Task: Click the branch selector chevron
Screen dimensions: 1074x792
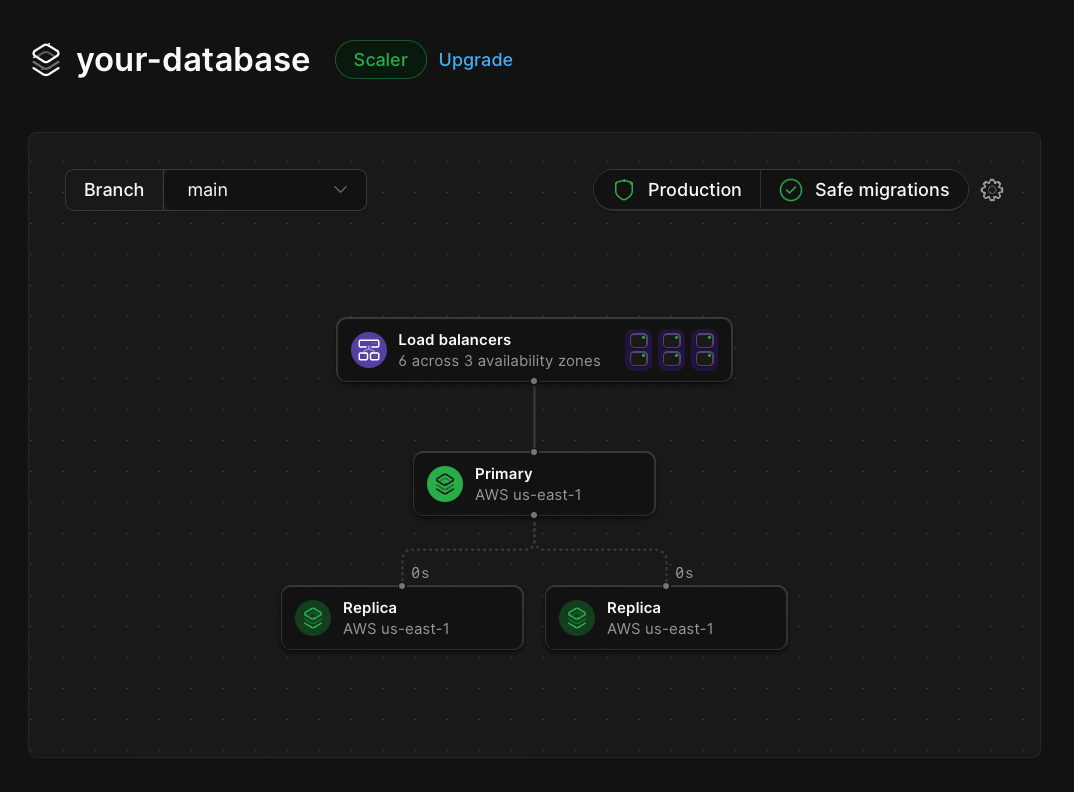Action: 340,189
